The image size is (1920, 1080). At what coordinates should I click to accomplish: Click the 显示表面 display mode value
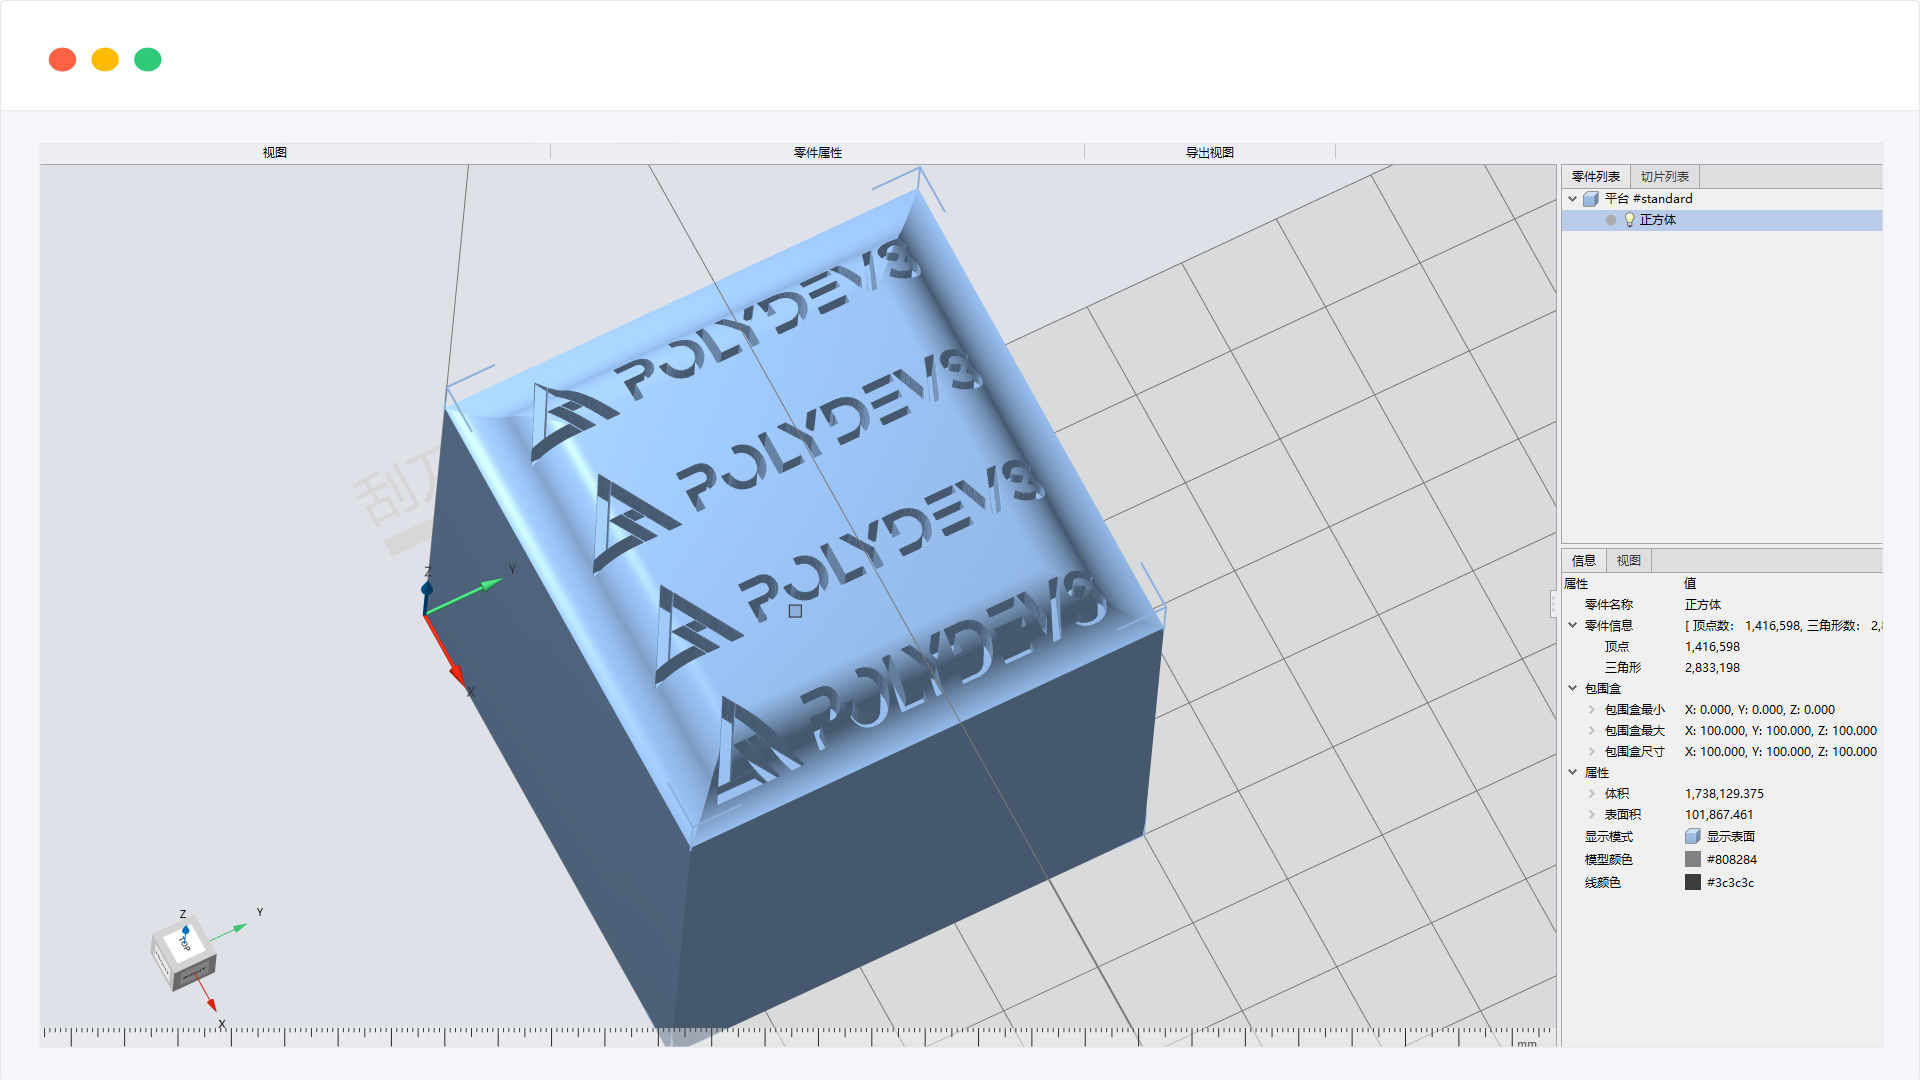[x=1731, y=837]
